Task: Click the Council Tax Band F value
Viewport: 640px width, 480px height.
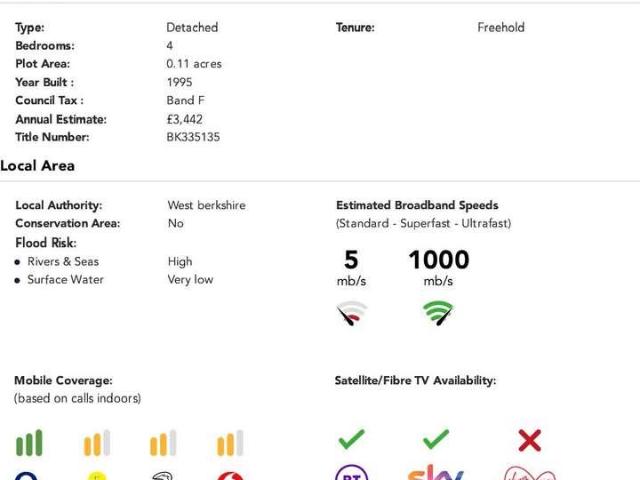Action: [186, 100]
